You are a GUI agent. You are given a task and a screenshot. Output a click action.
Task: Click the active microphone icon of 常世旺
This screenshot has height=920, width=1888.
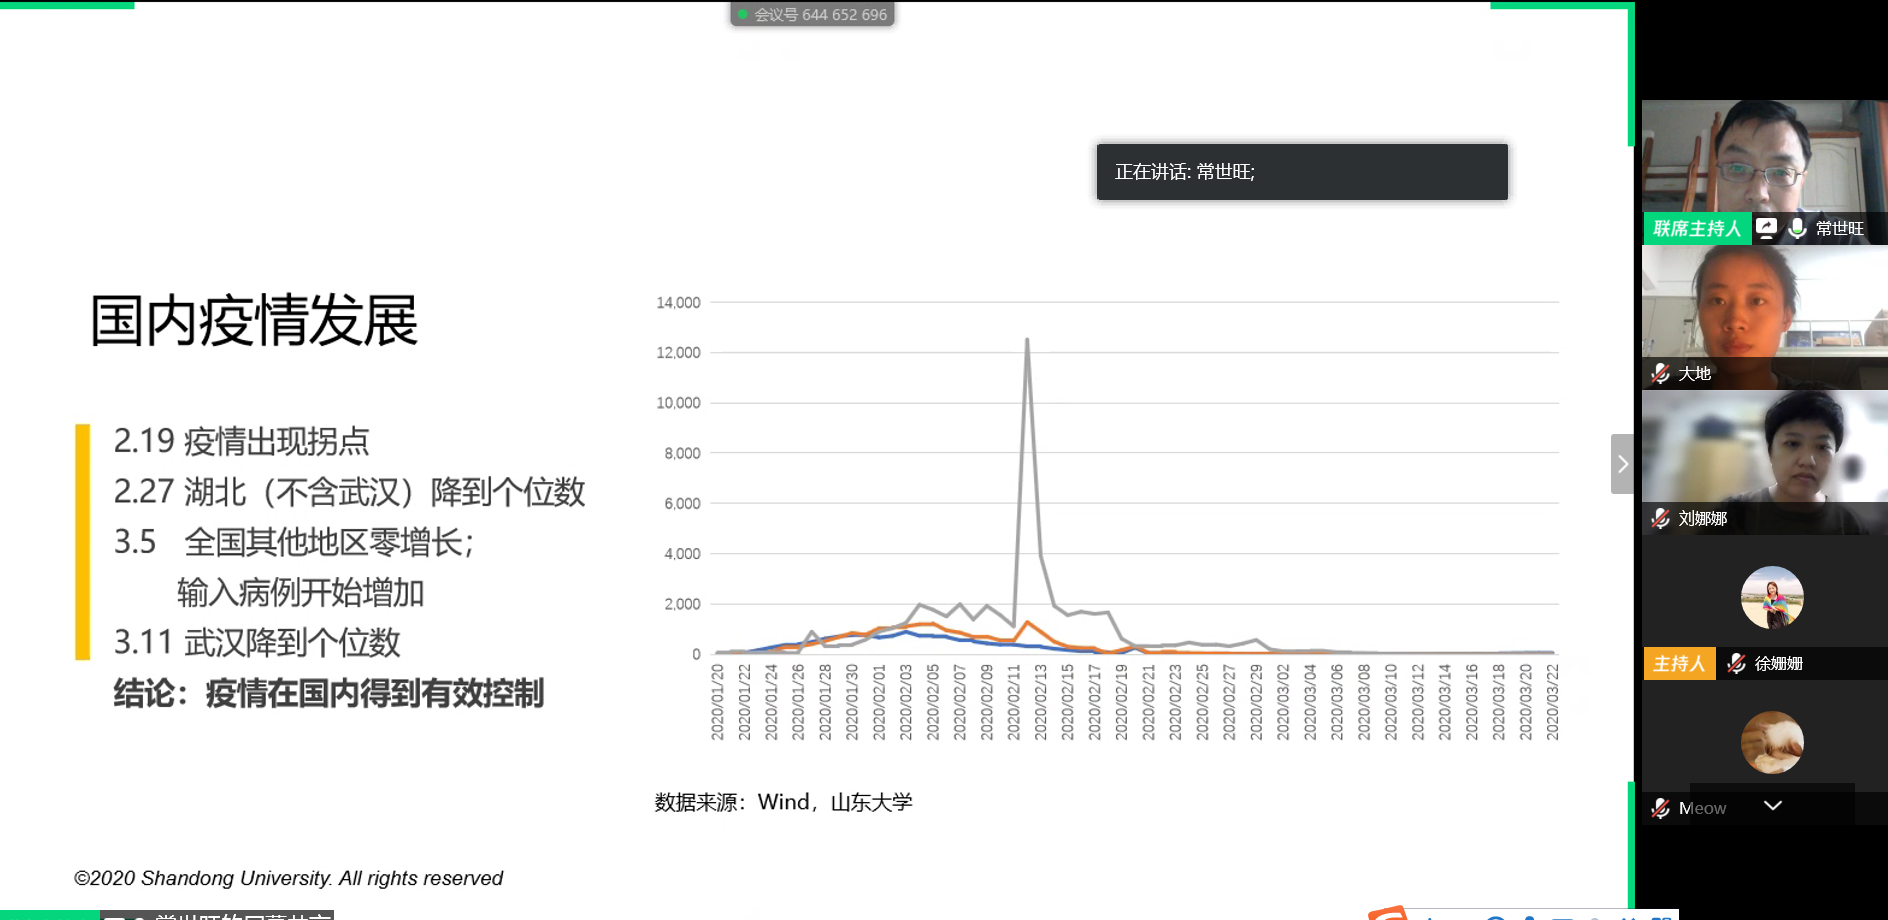click(1797, 228)
